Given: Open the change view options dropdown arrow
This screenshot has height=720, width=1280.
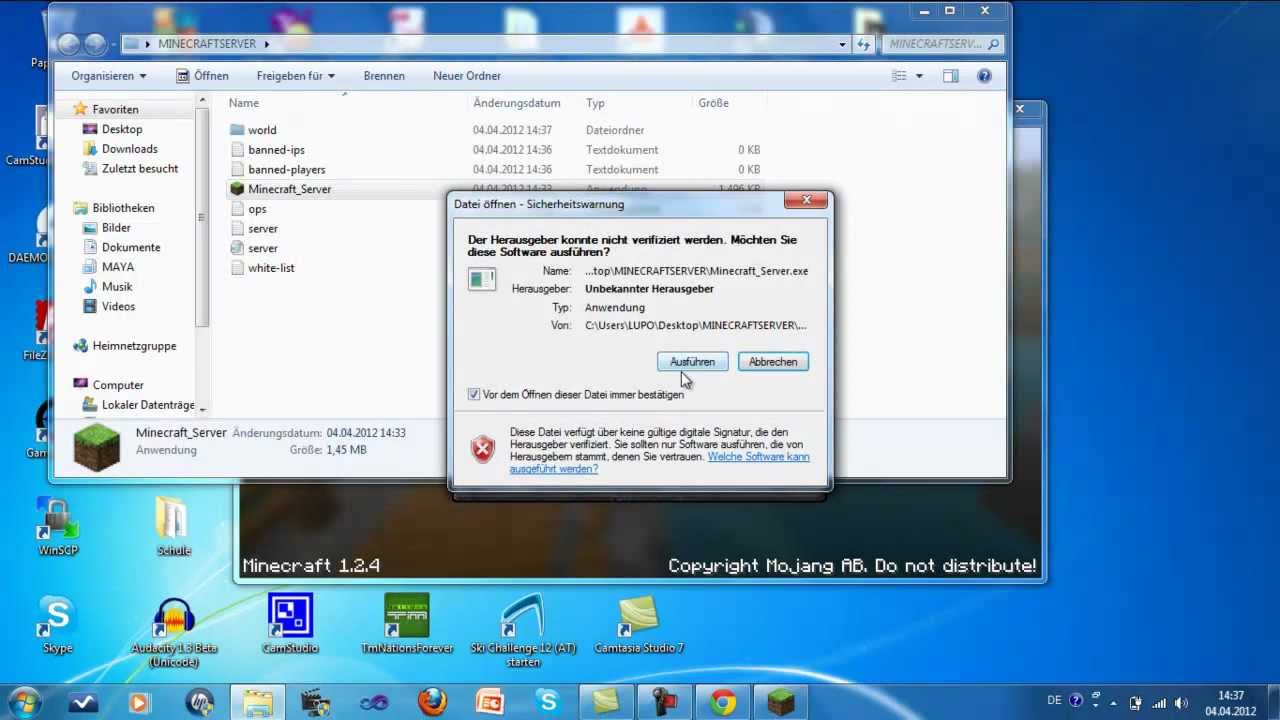Looking at the screenshot, I should pyautogui.click(x=919, y=76).
